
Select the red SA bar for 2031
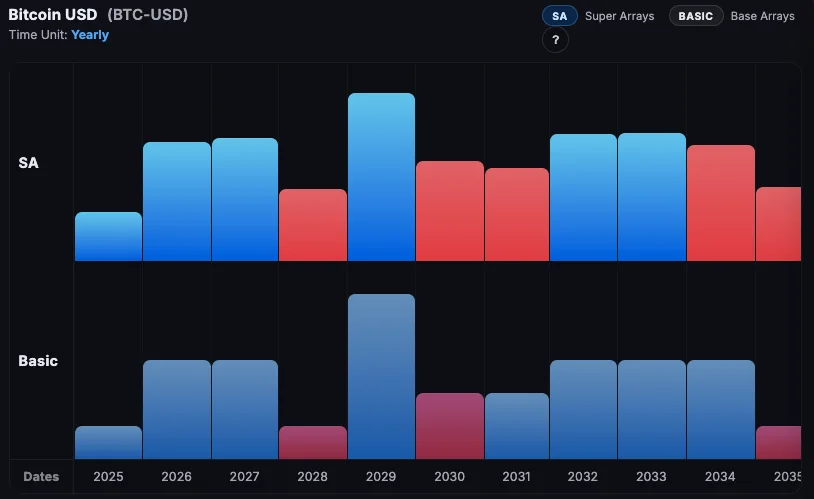(x=517, y=214)
